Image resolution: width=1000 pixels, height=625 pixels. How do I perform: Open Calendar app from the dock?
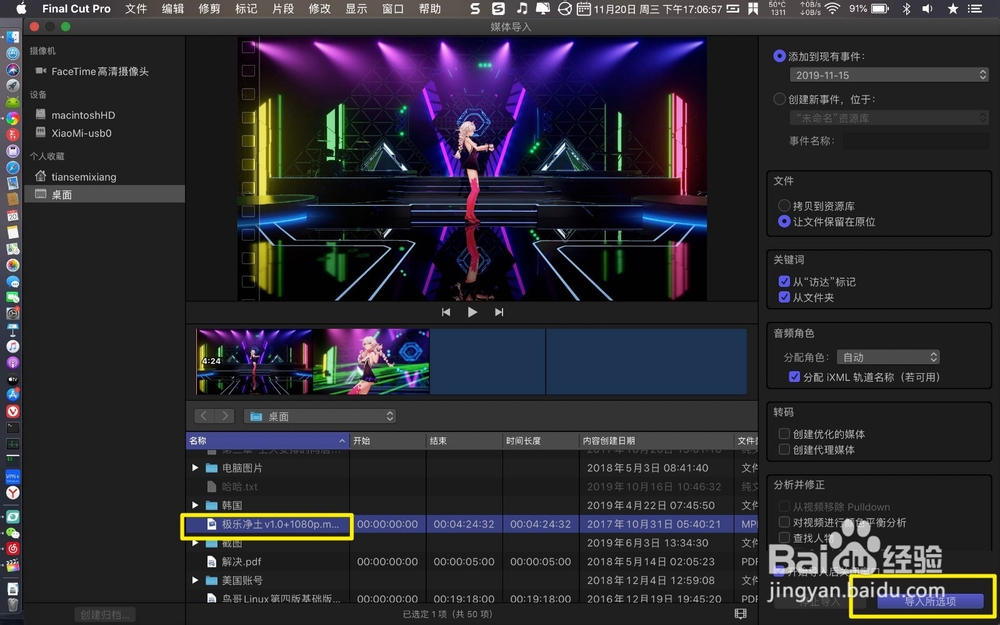[13, 216]
